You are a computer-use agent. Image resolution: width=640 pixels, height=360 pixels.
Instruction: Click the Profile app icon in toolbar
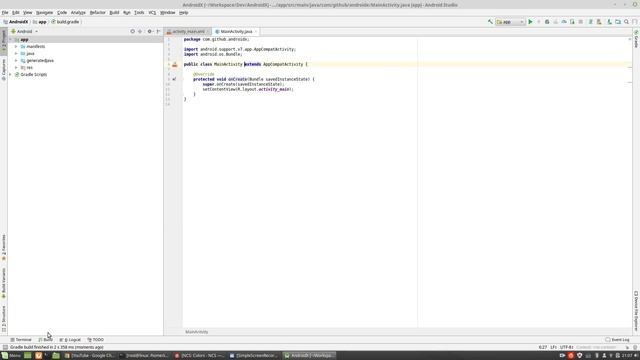click(x=564, y=22)
